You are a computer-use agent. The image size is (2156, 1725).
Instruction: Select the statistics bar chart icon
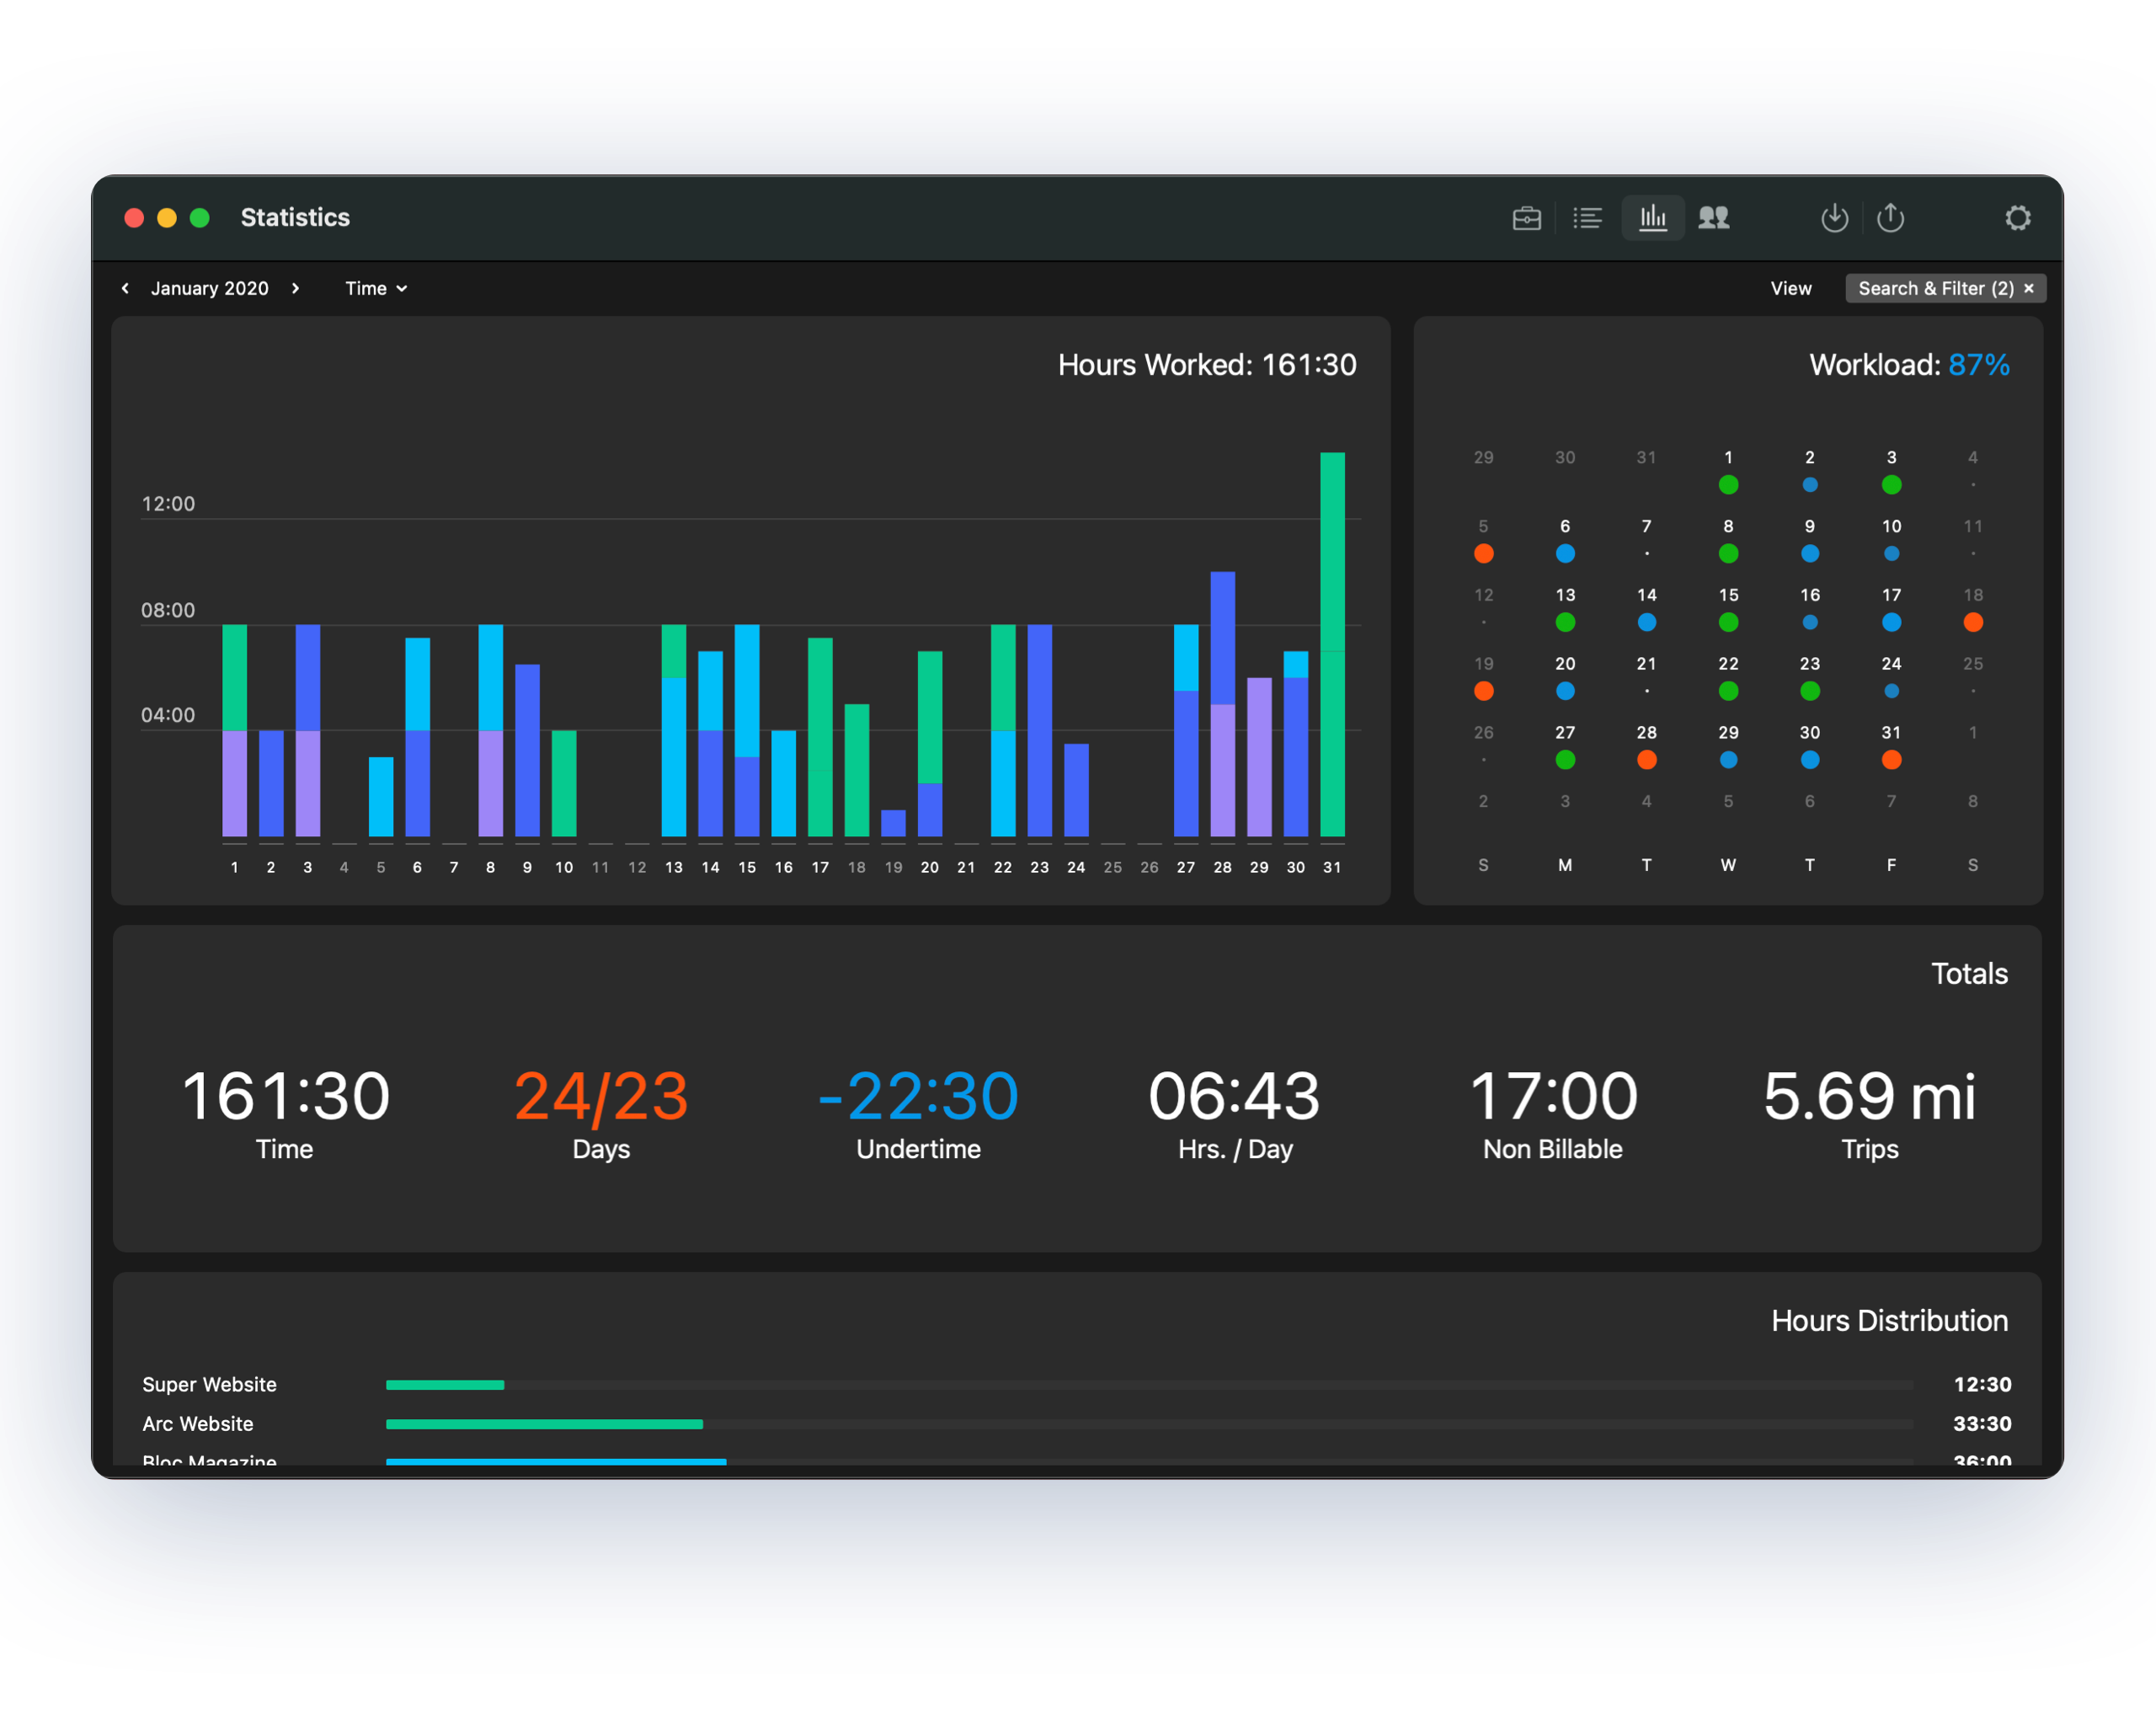click(1652, 218)
